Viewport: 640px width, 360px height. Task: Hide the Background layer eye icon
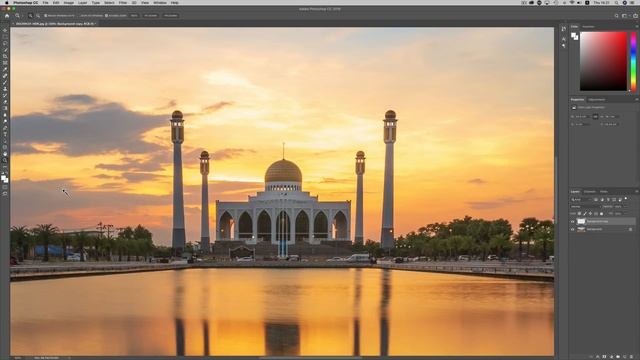[572, 229]
